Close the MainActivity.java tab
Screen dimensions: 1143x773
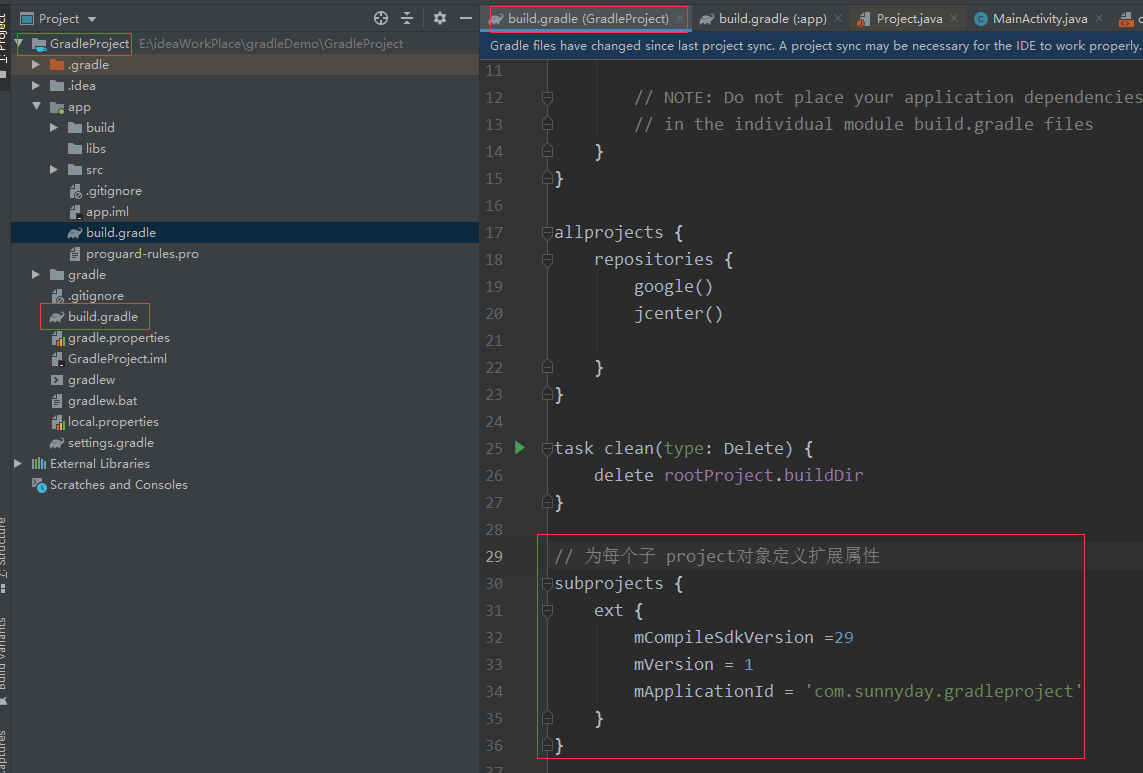click(x=1099, y=18)
